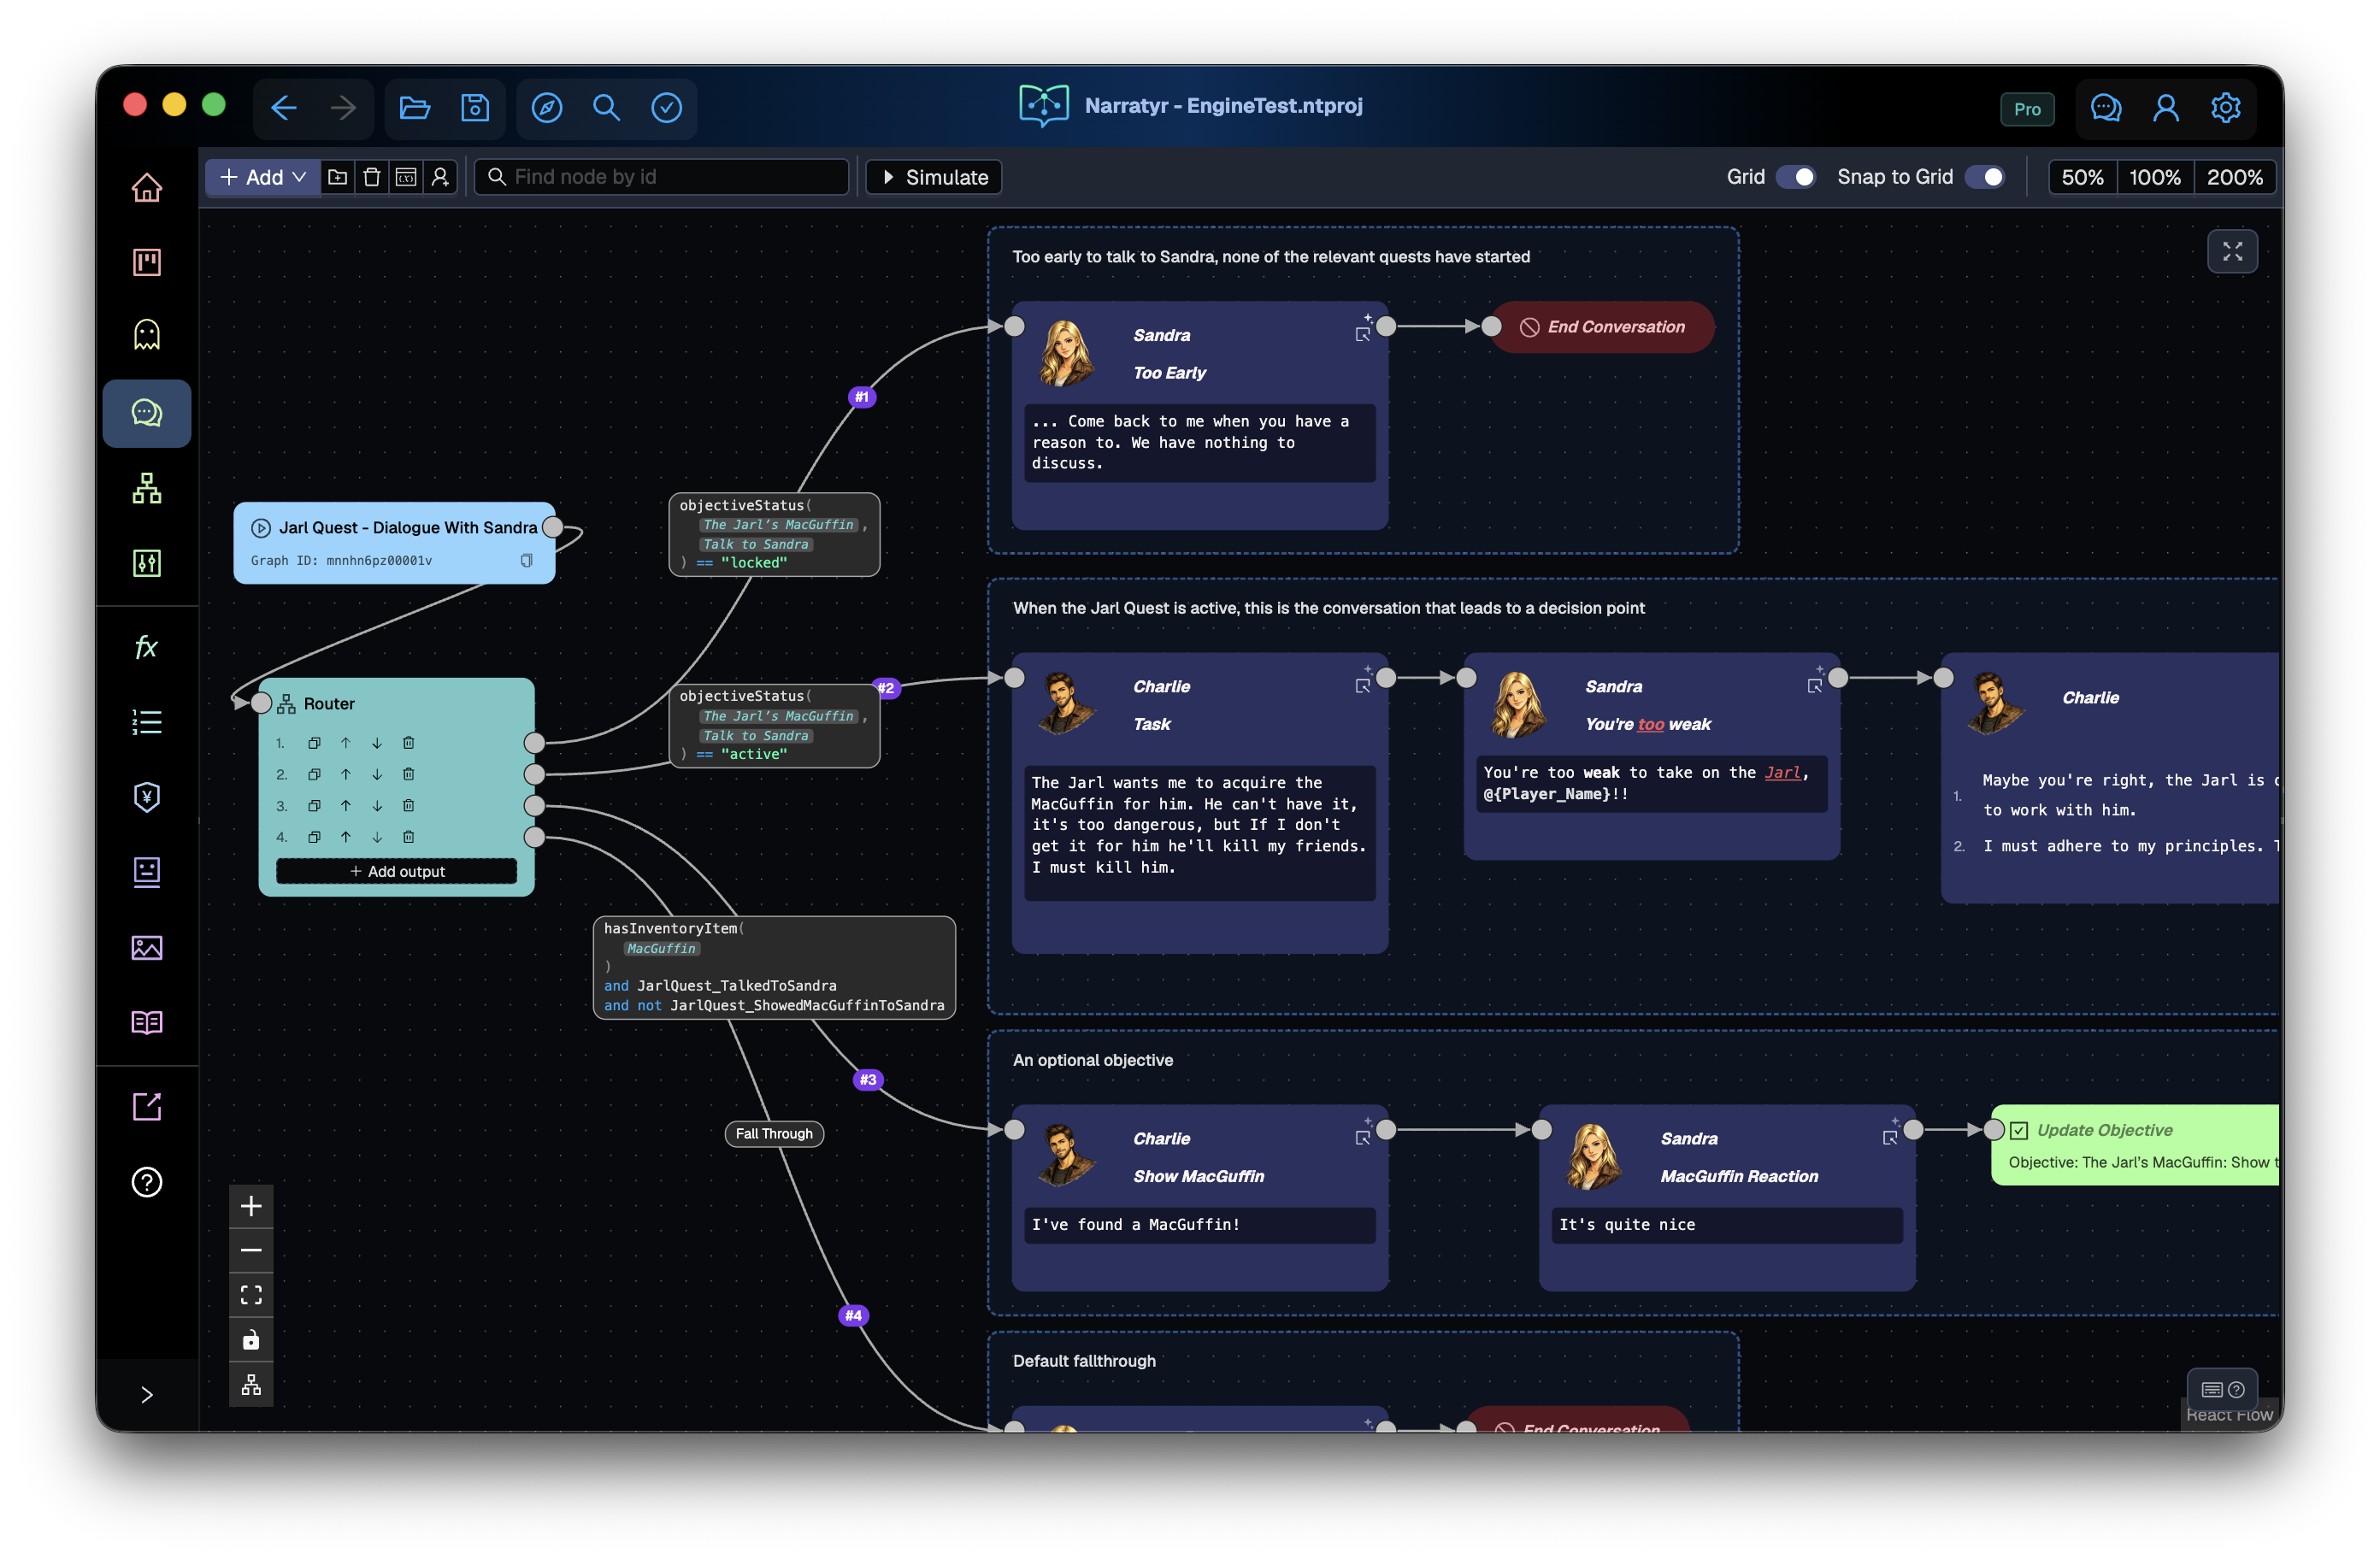Toggle the Update Objective checkbox icon

click(2018, 1130)
